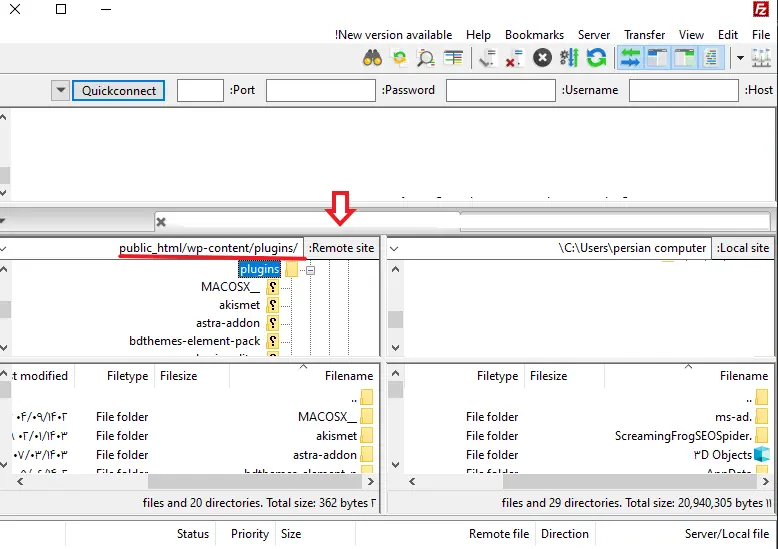This screenshot has width=778, height=549.
Task: Toggle synchronized browsing icon
Action: 399,58
